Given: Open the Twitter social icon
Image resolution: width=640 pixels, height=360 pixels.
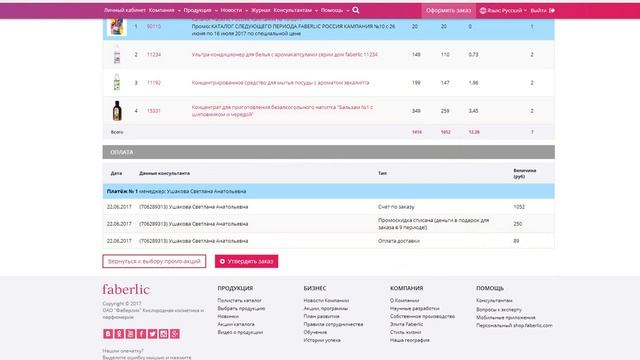Looking at the screenshot, I should click(x=152, y=334).
